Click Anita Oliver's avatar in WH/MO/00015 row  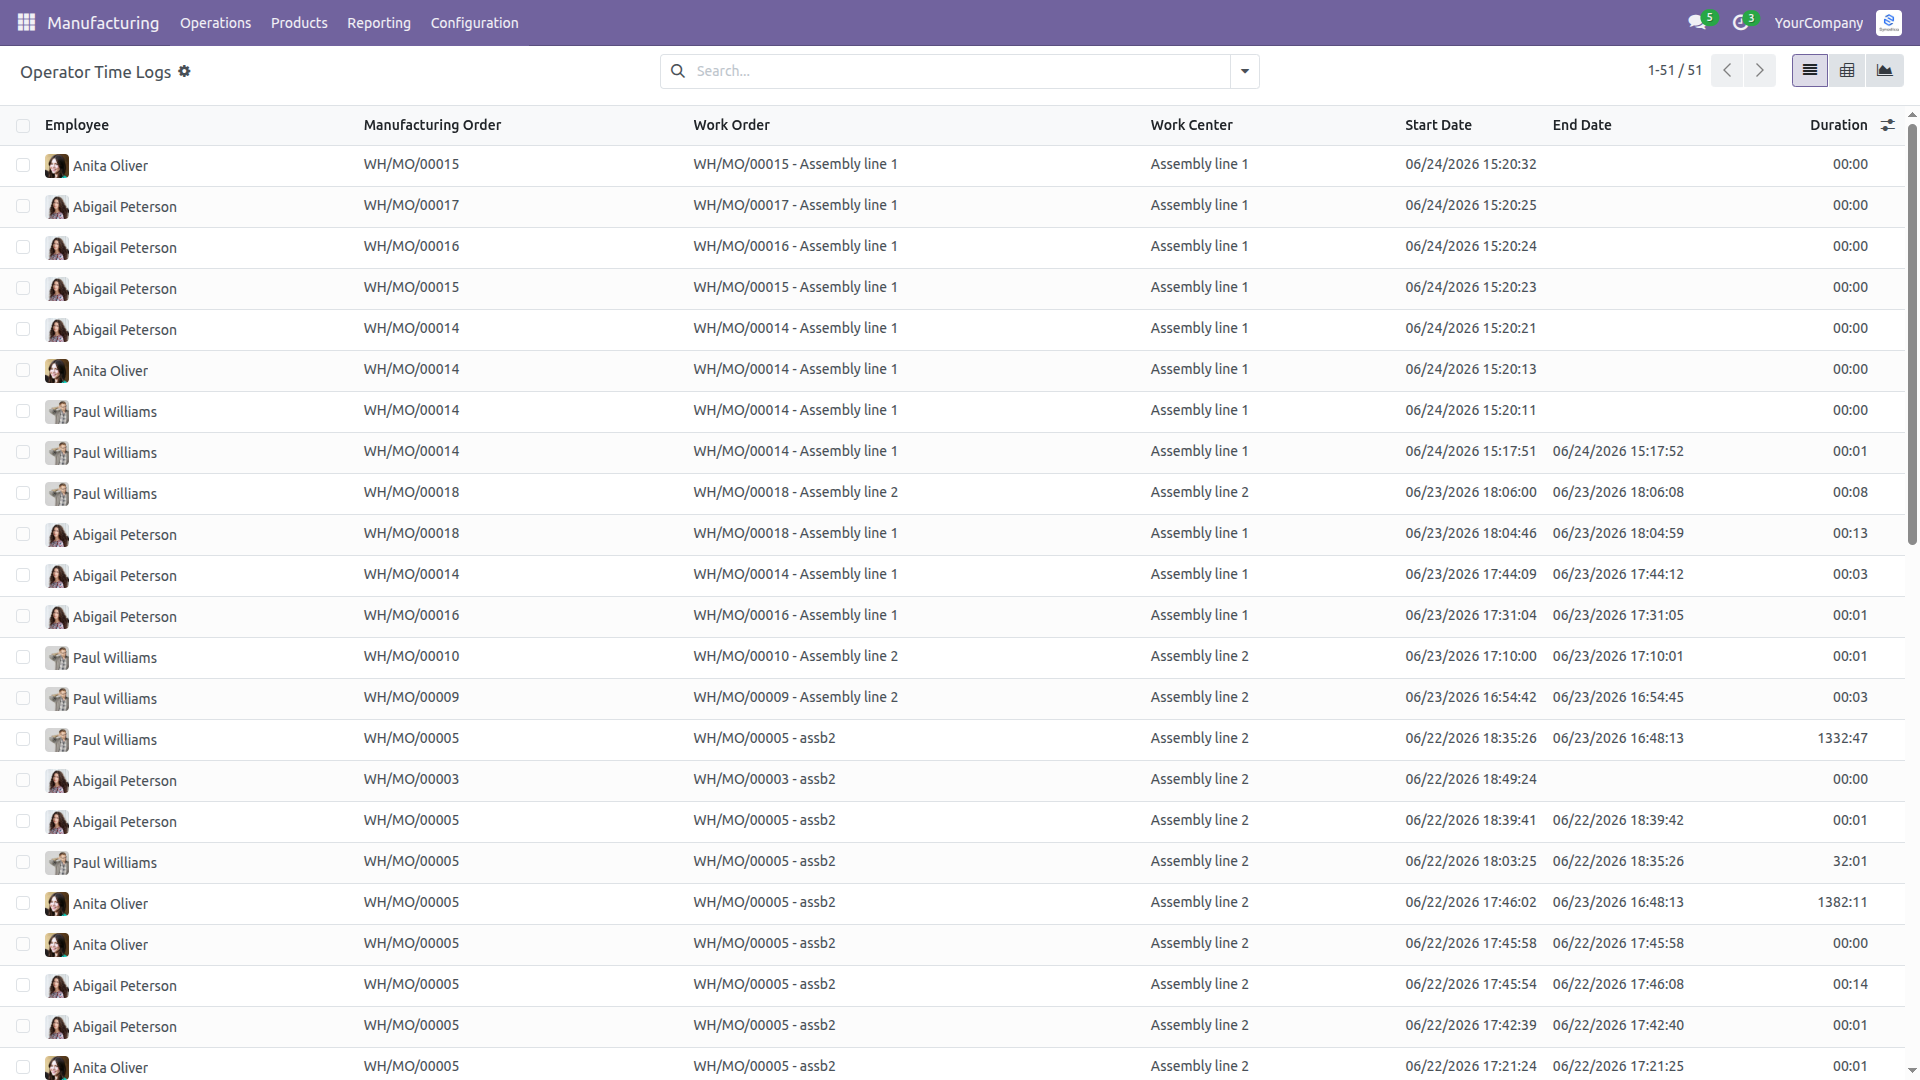[57, 166]
